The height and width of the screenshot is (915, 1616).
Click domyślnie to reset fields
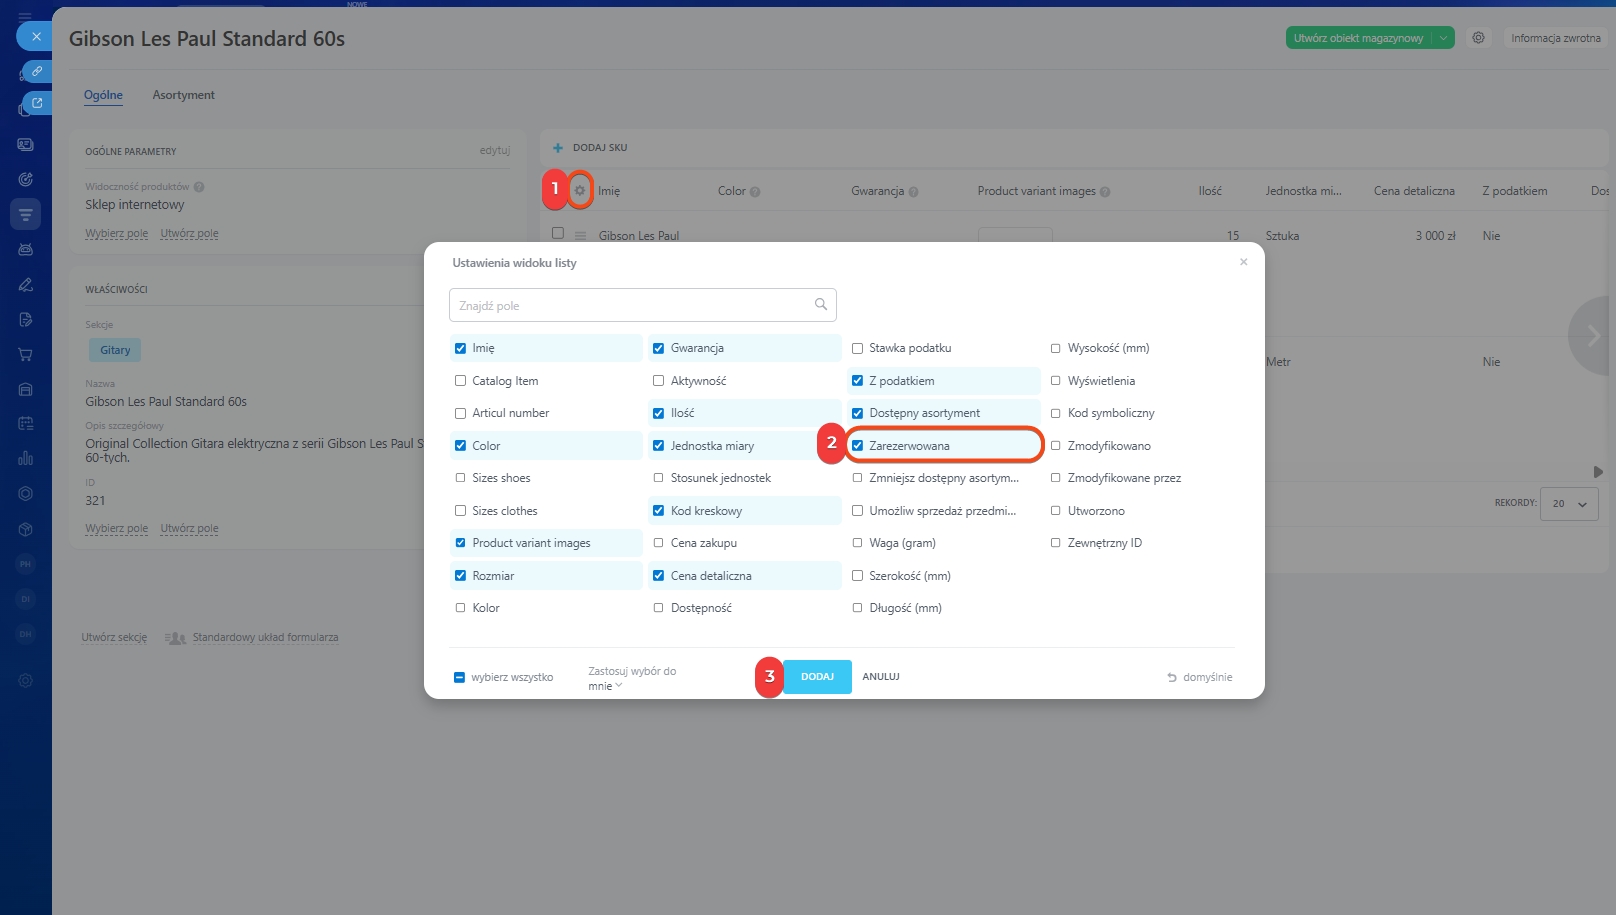(x=1207, y=677)
